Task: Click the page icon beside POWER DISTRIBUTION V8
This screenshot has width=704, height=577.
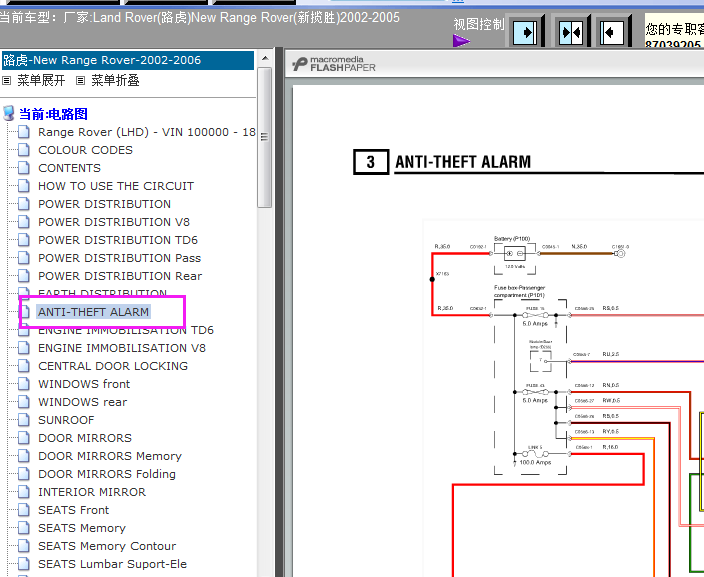Action: [x=24, y=221]
